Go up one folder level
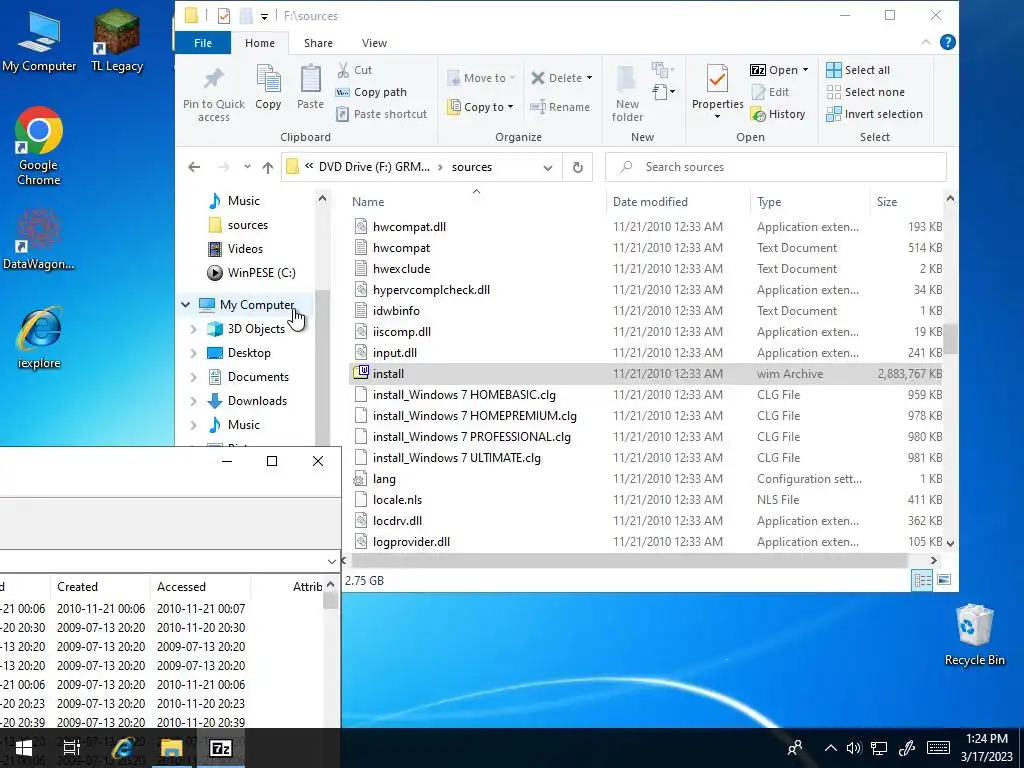The width and height of the screenshot is (1024, 768). 268,167
